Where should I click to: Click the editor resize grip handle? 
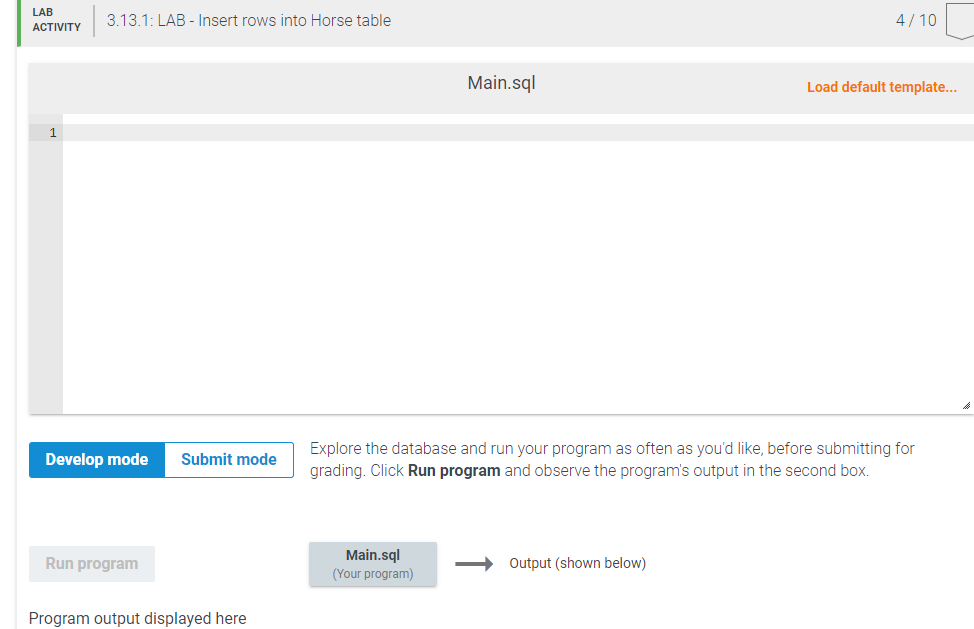pos(965,405)
